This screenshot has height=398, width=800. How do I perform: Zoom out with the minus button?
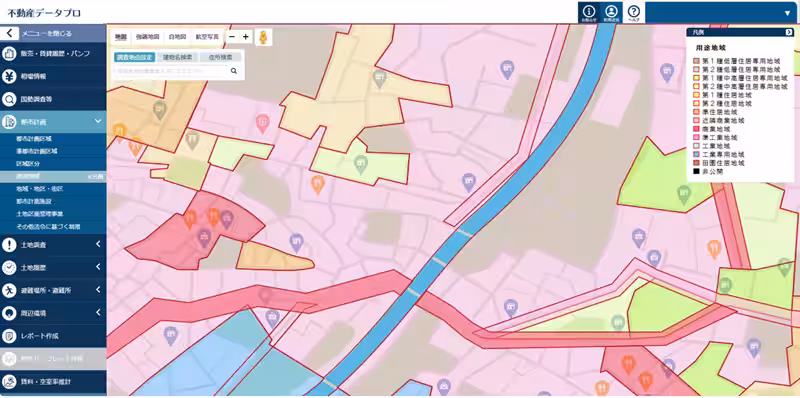click(x=232, y=37)
